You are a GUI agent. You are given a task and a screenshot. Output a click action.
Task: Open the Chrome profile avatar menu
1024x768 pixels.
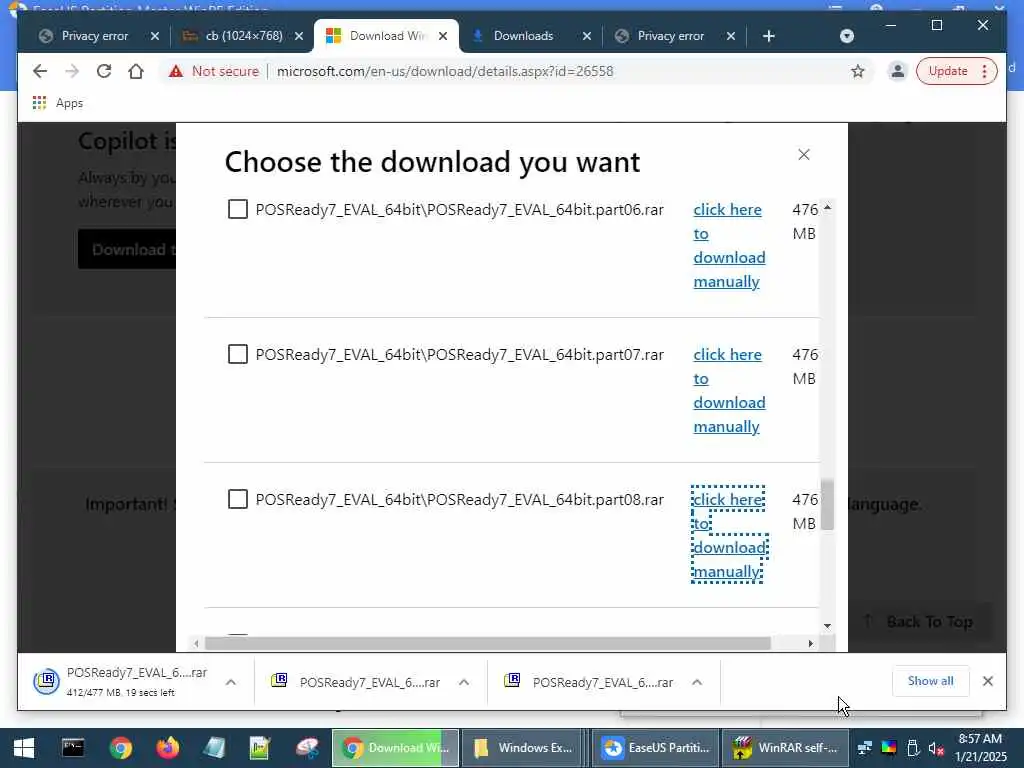pyautogui.click(x=897, y=71)
